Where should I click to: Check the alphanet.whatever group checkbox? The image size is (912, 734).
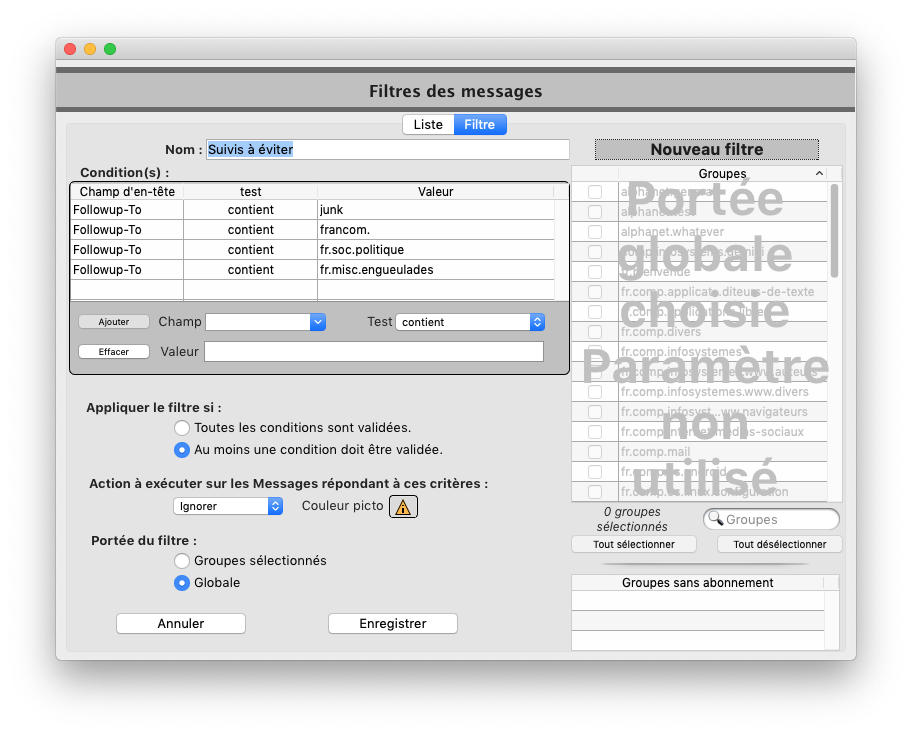click(594, 231)
